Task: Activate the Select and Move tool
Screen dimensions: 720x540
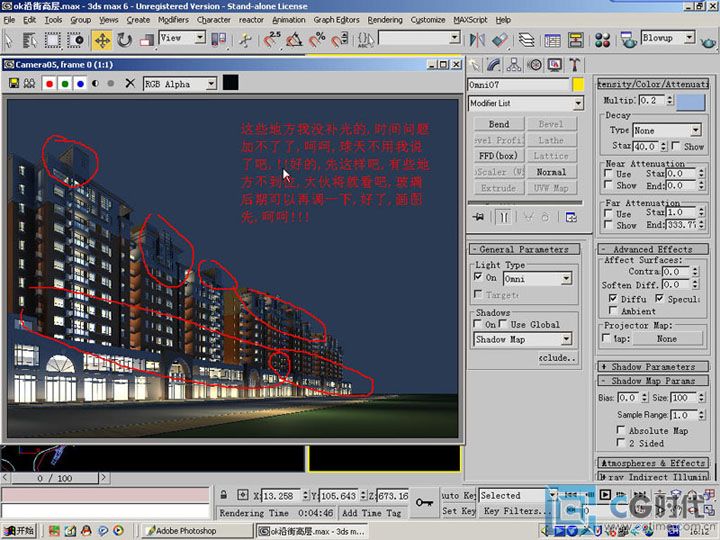Action: 102,40
